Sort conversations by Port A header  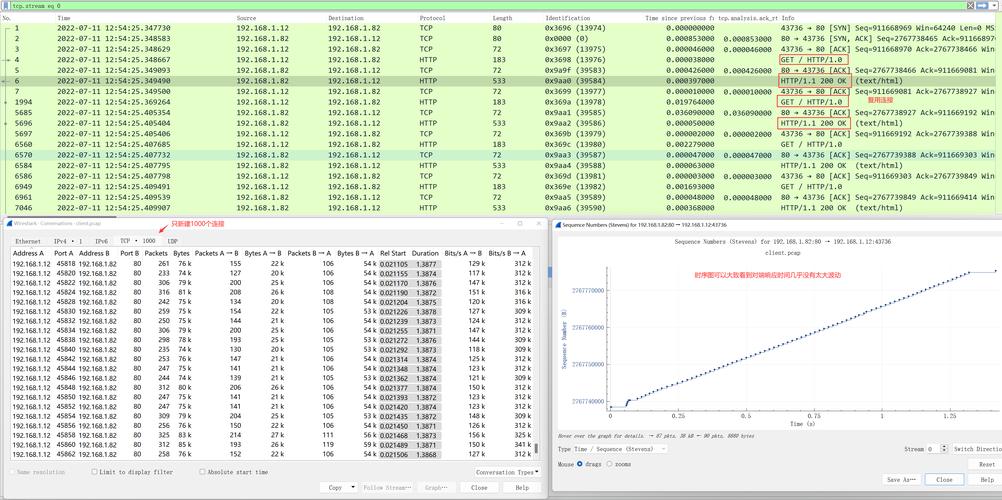[63, 253]
